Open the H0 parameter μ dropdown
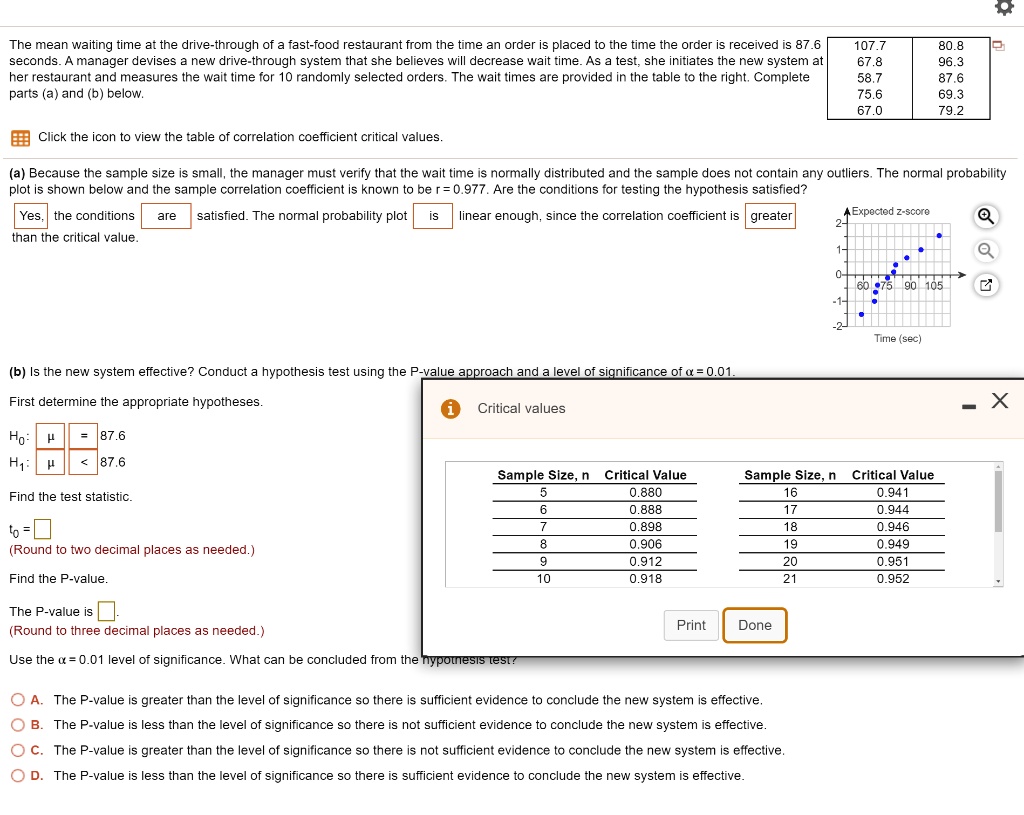The width and height of the screenshot is (1024, 815). coord(50,436)
